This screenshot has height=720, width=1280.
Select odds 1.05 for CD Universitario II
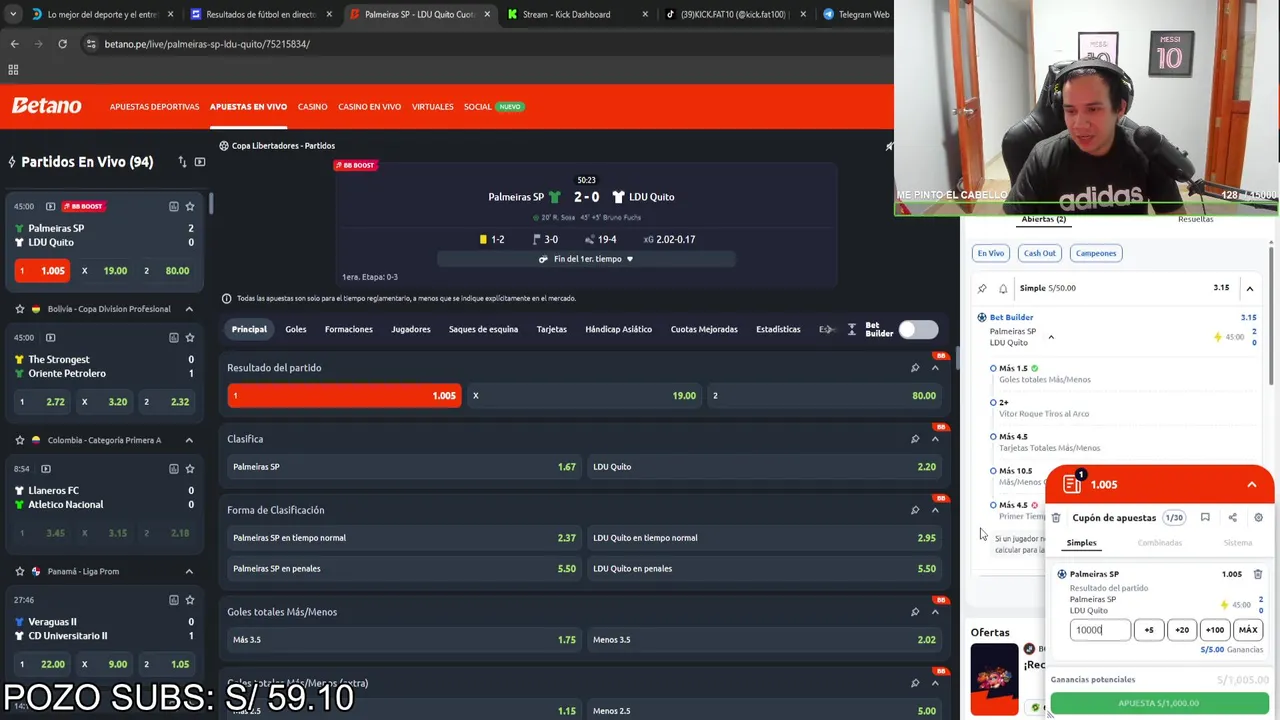coord(166,664)
